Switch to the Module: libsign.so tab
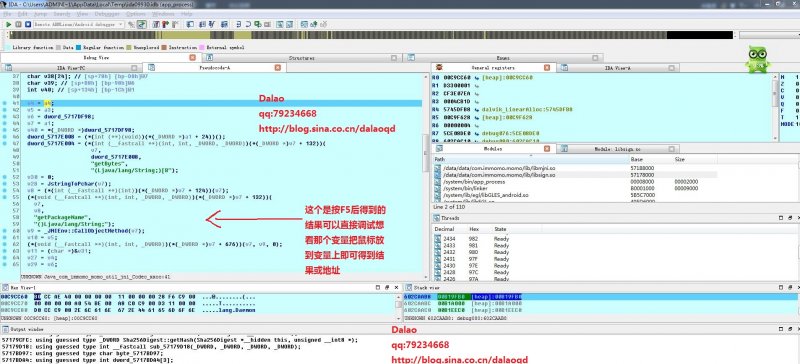 pos(617,149)
